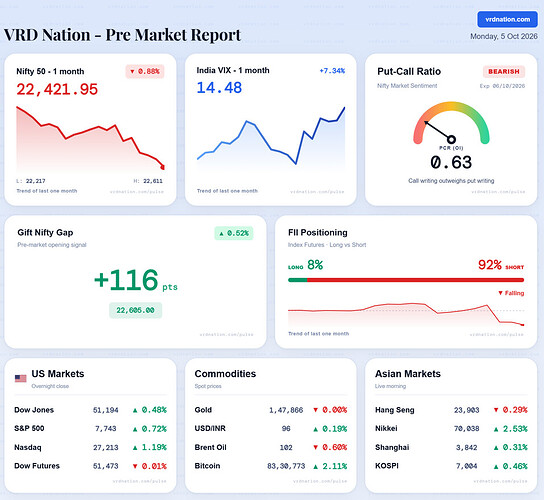Click the Shanghai value 3,842
This screenshot has height=500, width=544.
click(467, 448)
